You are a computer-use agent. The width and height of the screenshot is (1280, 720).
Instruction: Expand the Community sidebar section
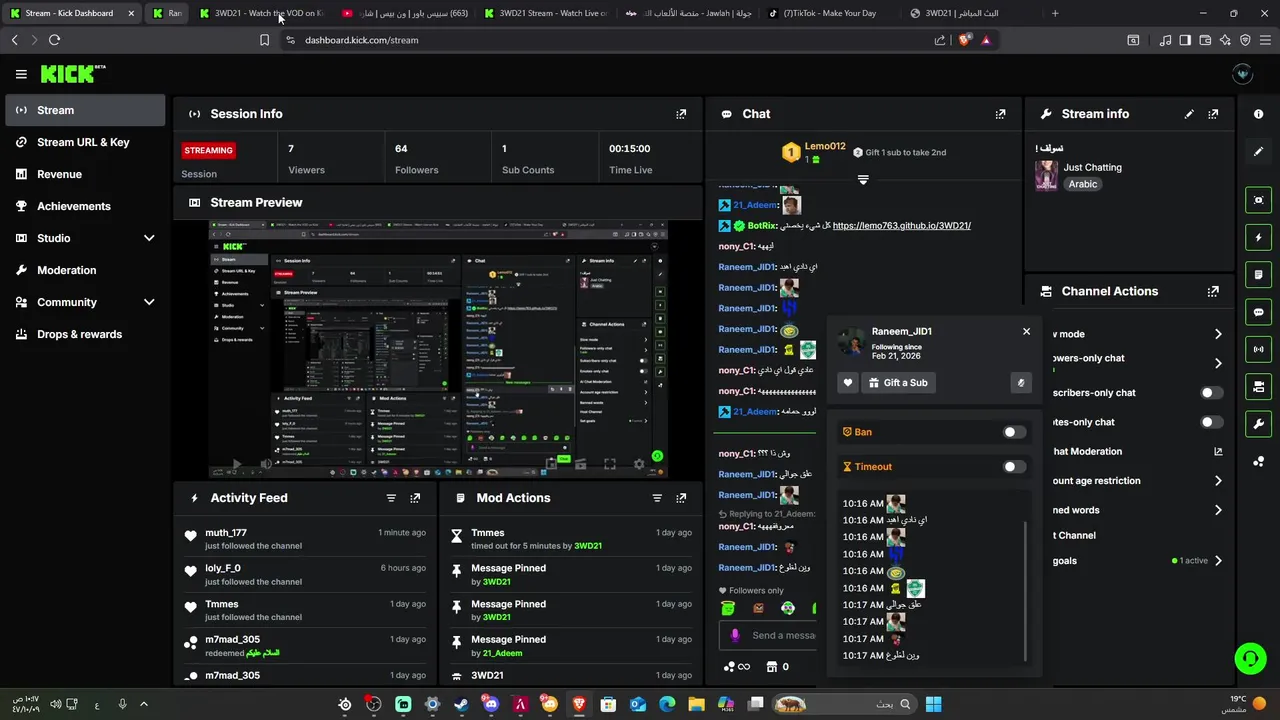coord(148,302)
